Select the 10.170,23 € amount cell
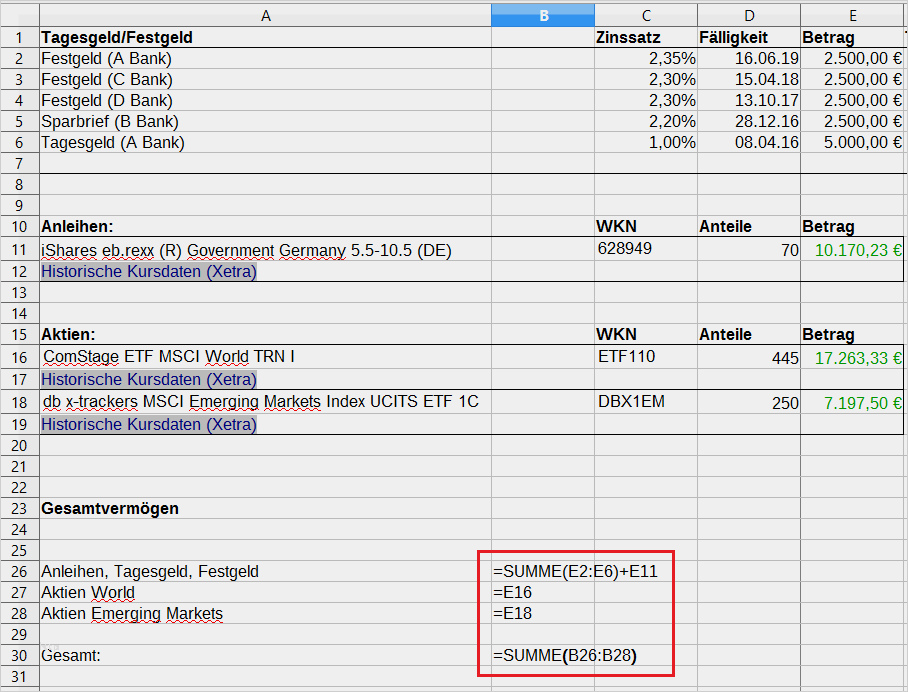This screenshot has height=692, width=908. pos(852,251)
